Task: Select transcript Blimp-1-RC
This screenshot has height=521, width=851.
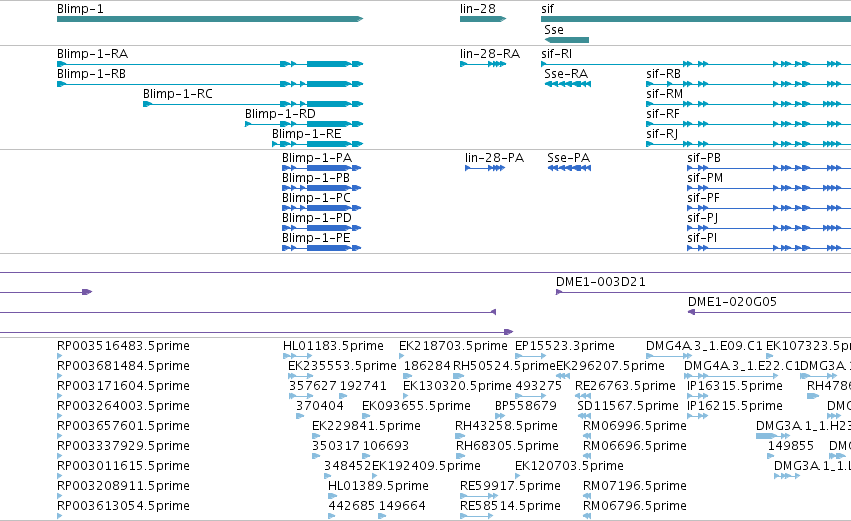Action: point(253,104)
